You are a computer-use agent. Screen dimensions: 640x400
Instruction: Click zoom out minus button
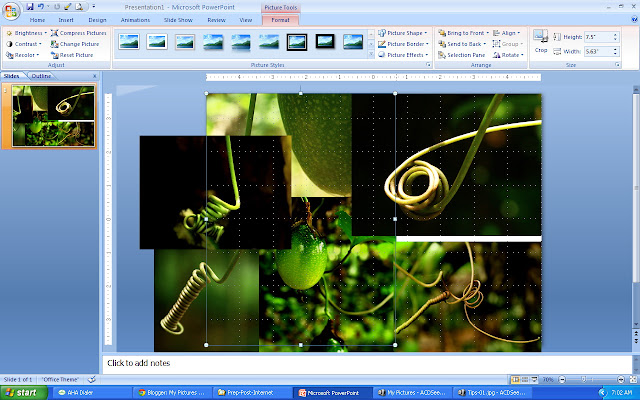562,380
